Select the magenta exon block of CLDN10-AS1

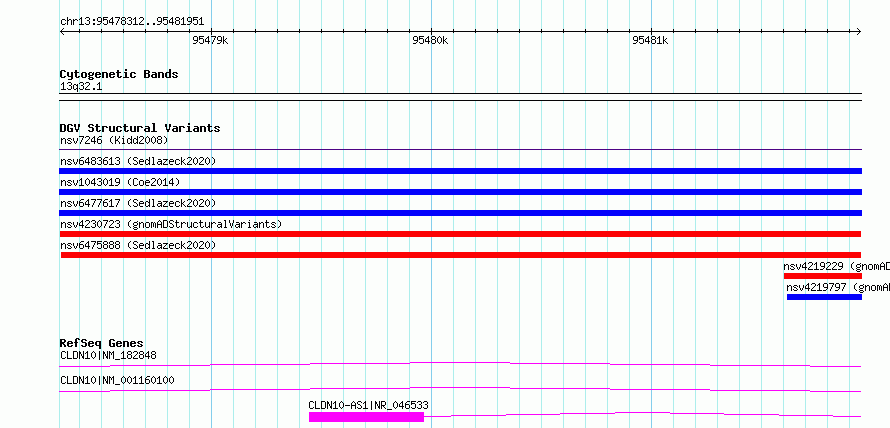[x=366, y=417]
